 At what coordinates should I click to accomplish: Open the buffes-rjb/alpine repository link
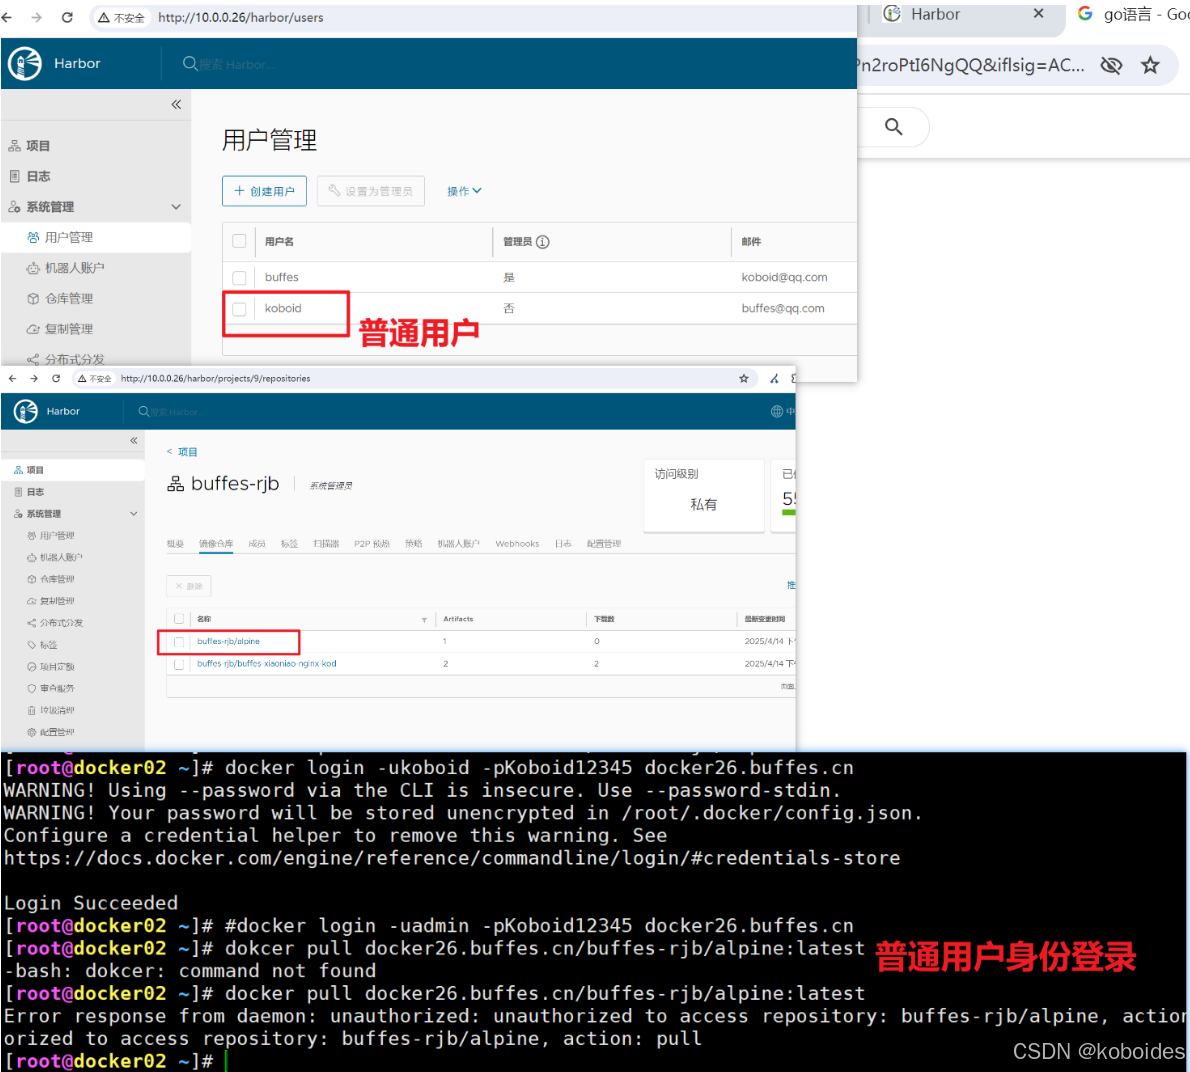tap(228, 642)
